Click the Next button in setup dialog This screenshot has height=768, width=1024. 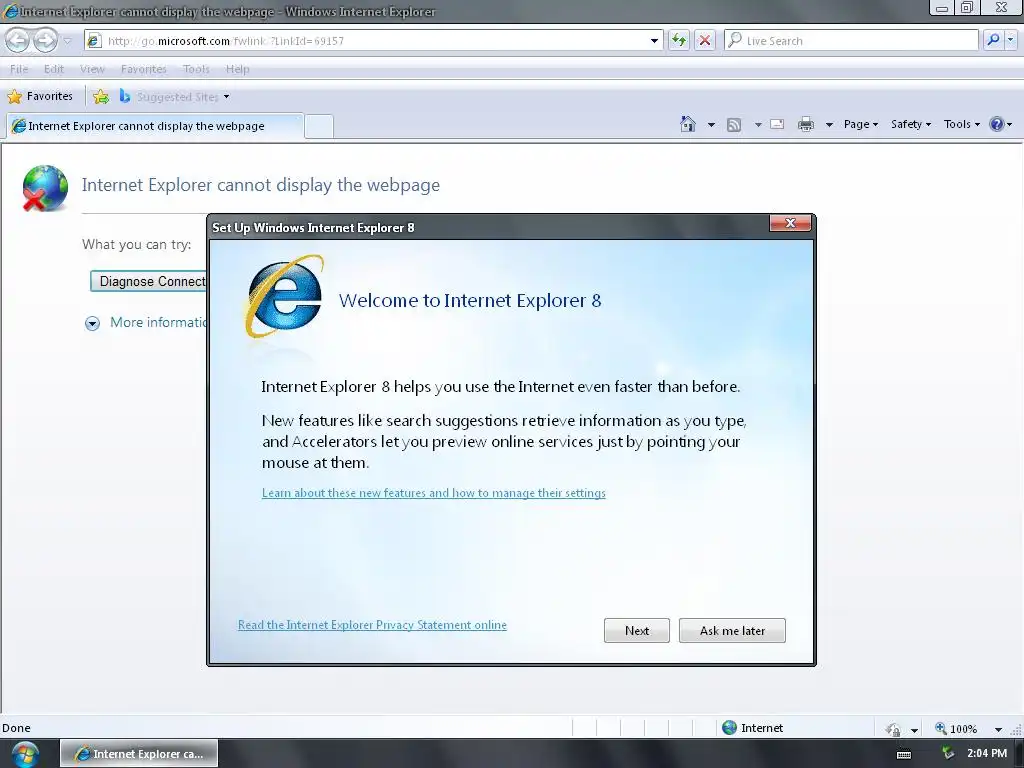click(x=637, y=630)
